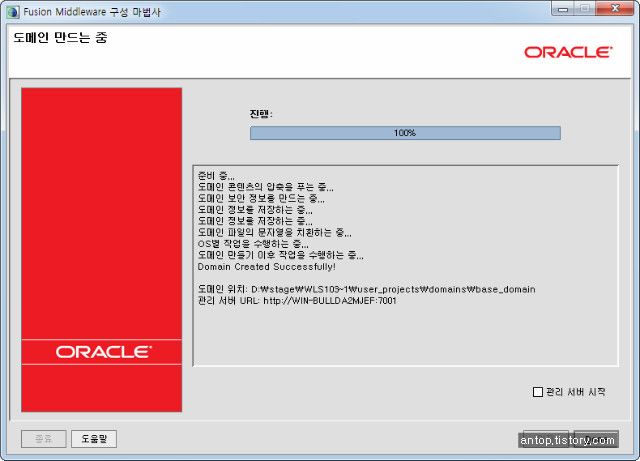
Task: Click the 도메인 위치 base_domain path line
Action: click(x=366, y=290)
